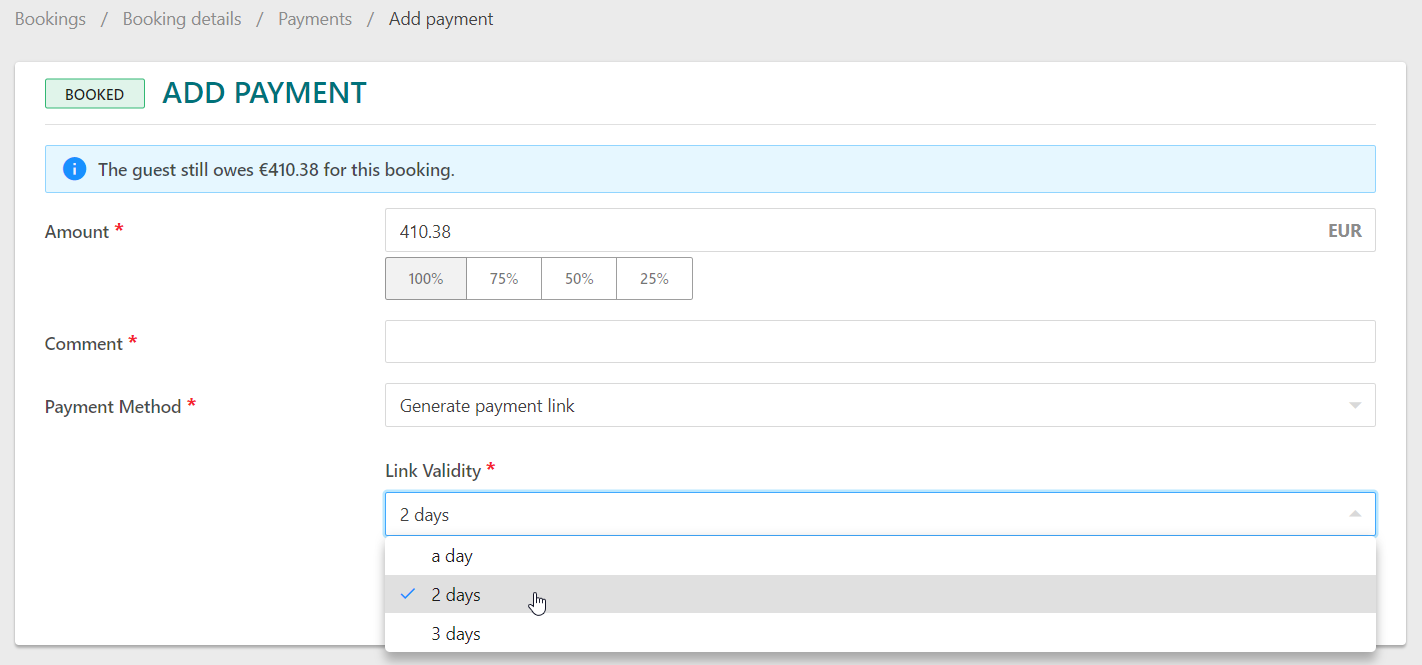The height and width of the screenshot is (665, 1422).
Task: Click the checkmark beside 2 days option
Action: pyautogui.click(x=407, y=594)
